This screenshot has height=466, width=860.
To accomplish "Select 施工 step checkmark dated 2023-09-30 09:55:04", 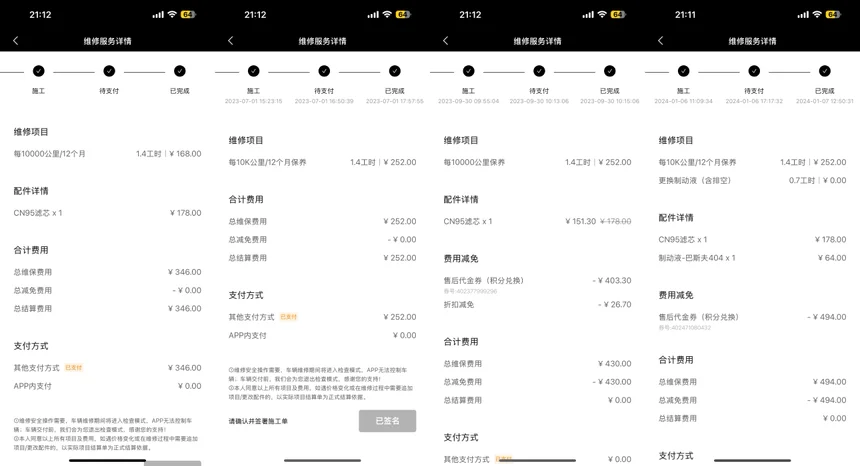I will point(468,71).
